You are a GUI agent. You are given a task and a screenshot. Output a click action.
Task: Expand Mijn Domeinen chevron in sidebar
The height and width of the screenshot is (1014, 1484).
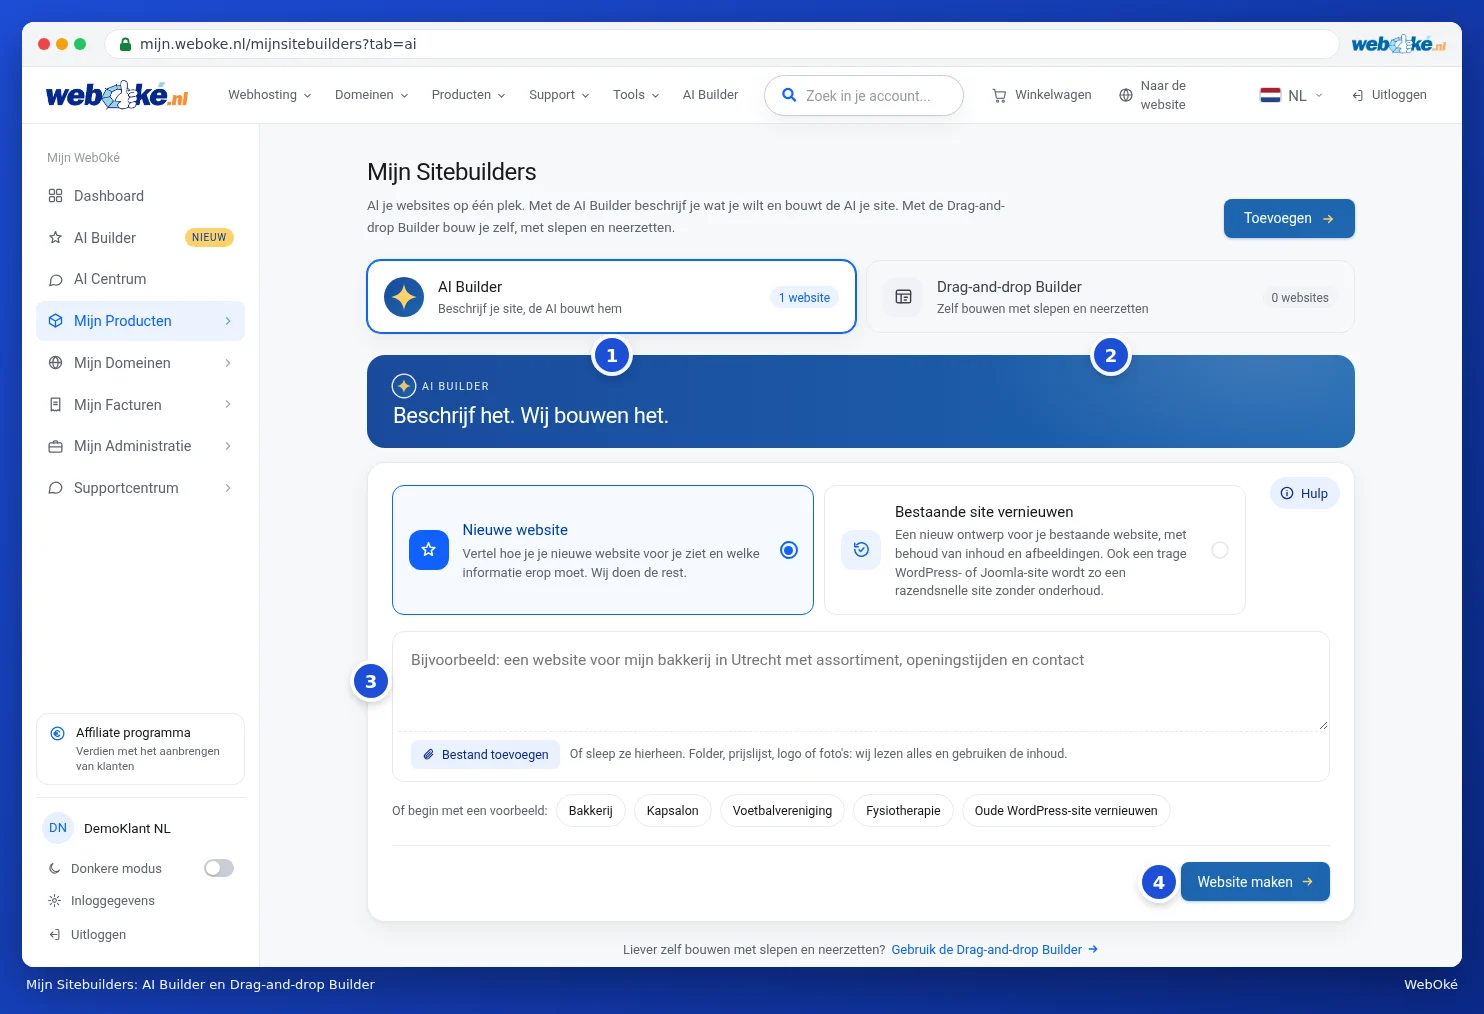(x=228, y=363)
